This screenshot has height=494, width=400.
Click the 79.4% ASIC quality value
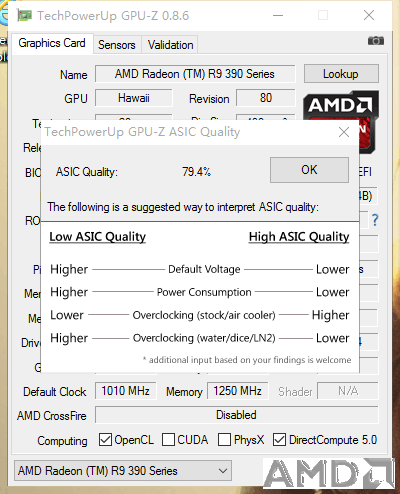click(196, 172)
